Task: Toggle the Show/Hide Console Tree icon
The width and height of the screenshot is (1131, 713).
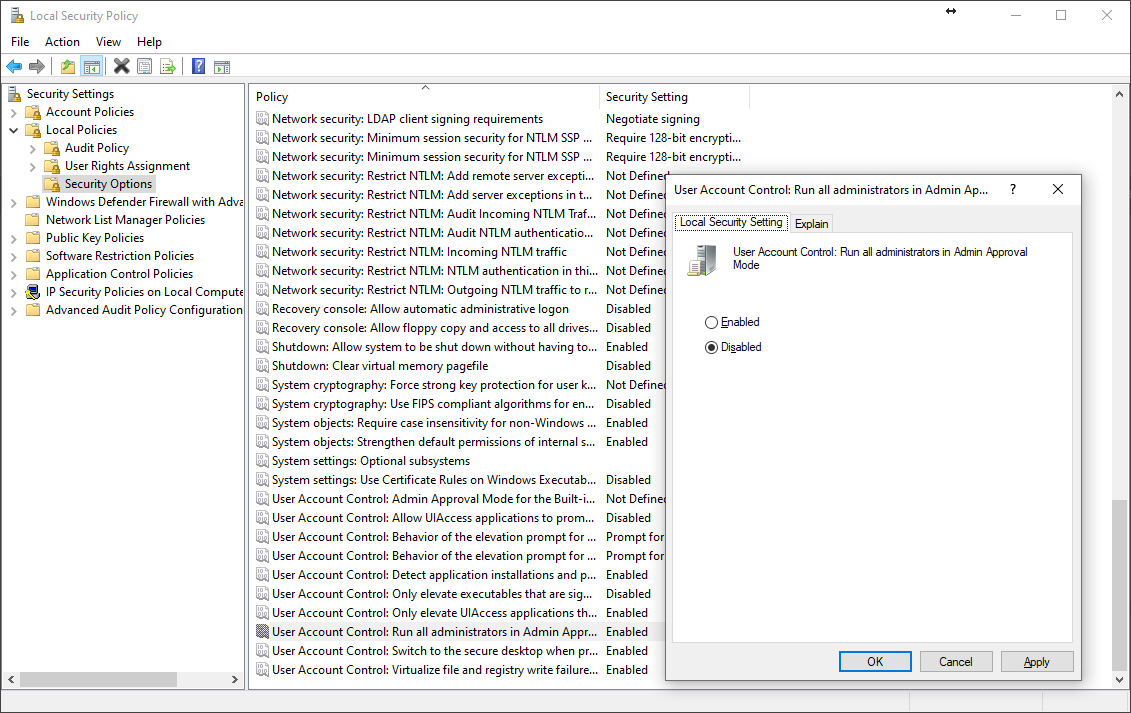Action: coord(91,67)
